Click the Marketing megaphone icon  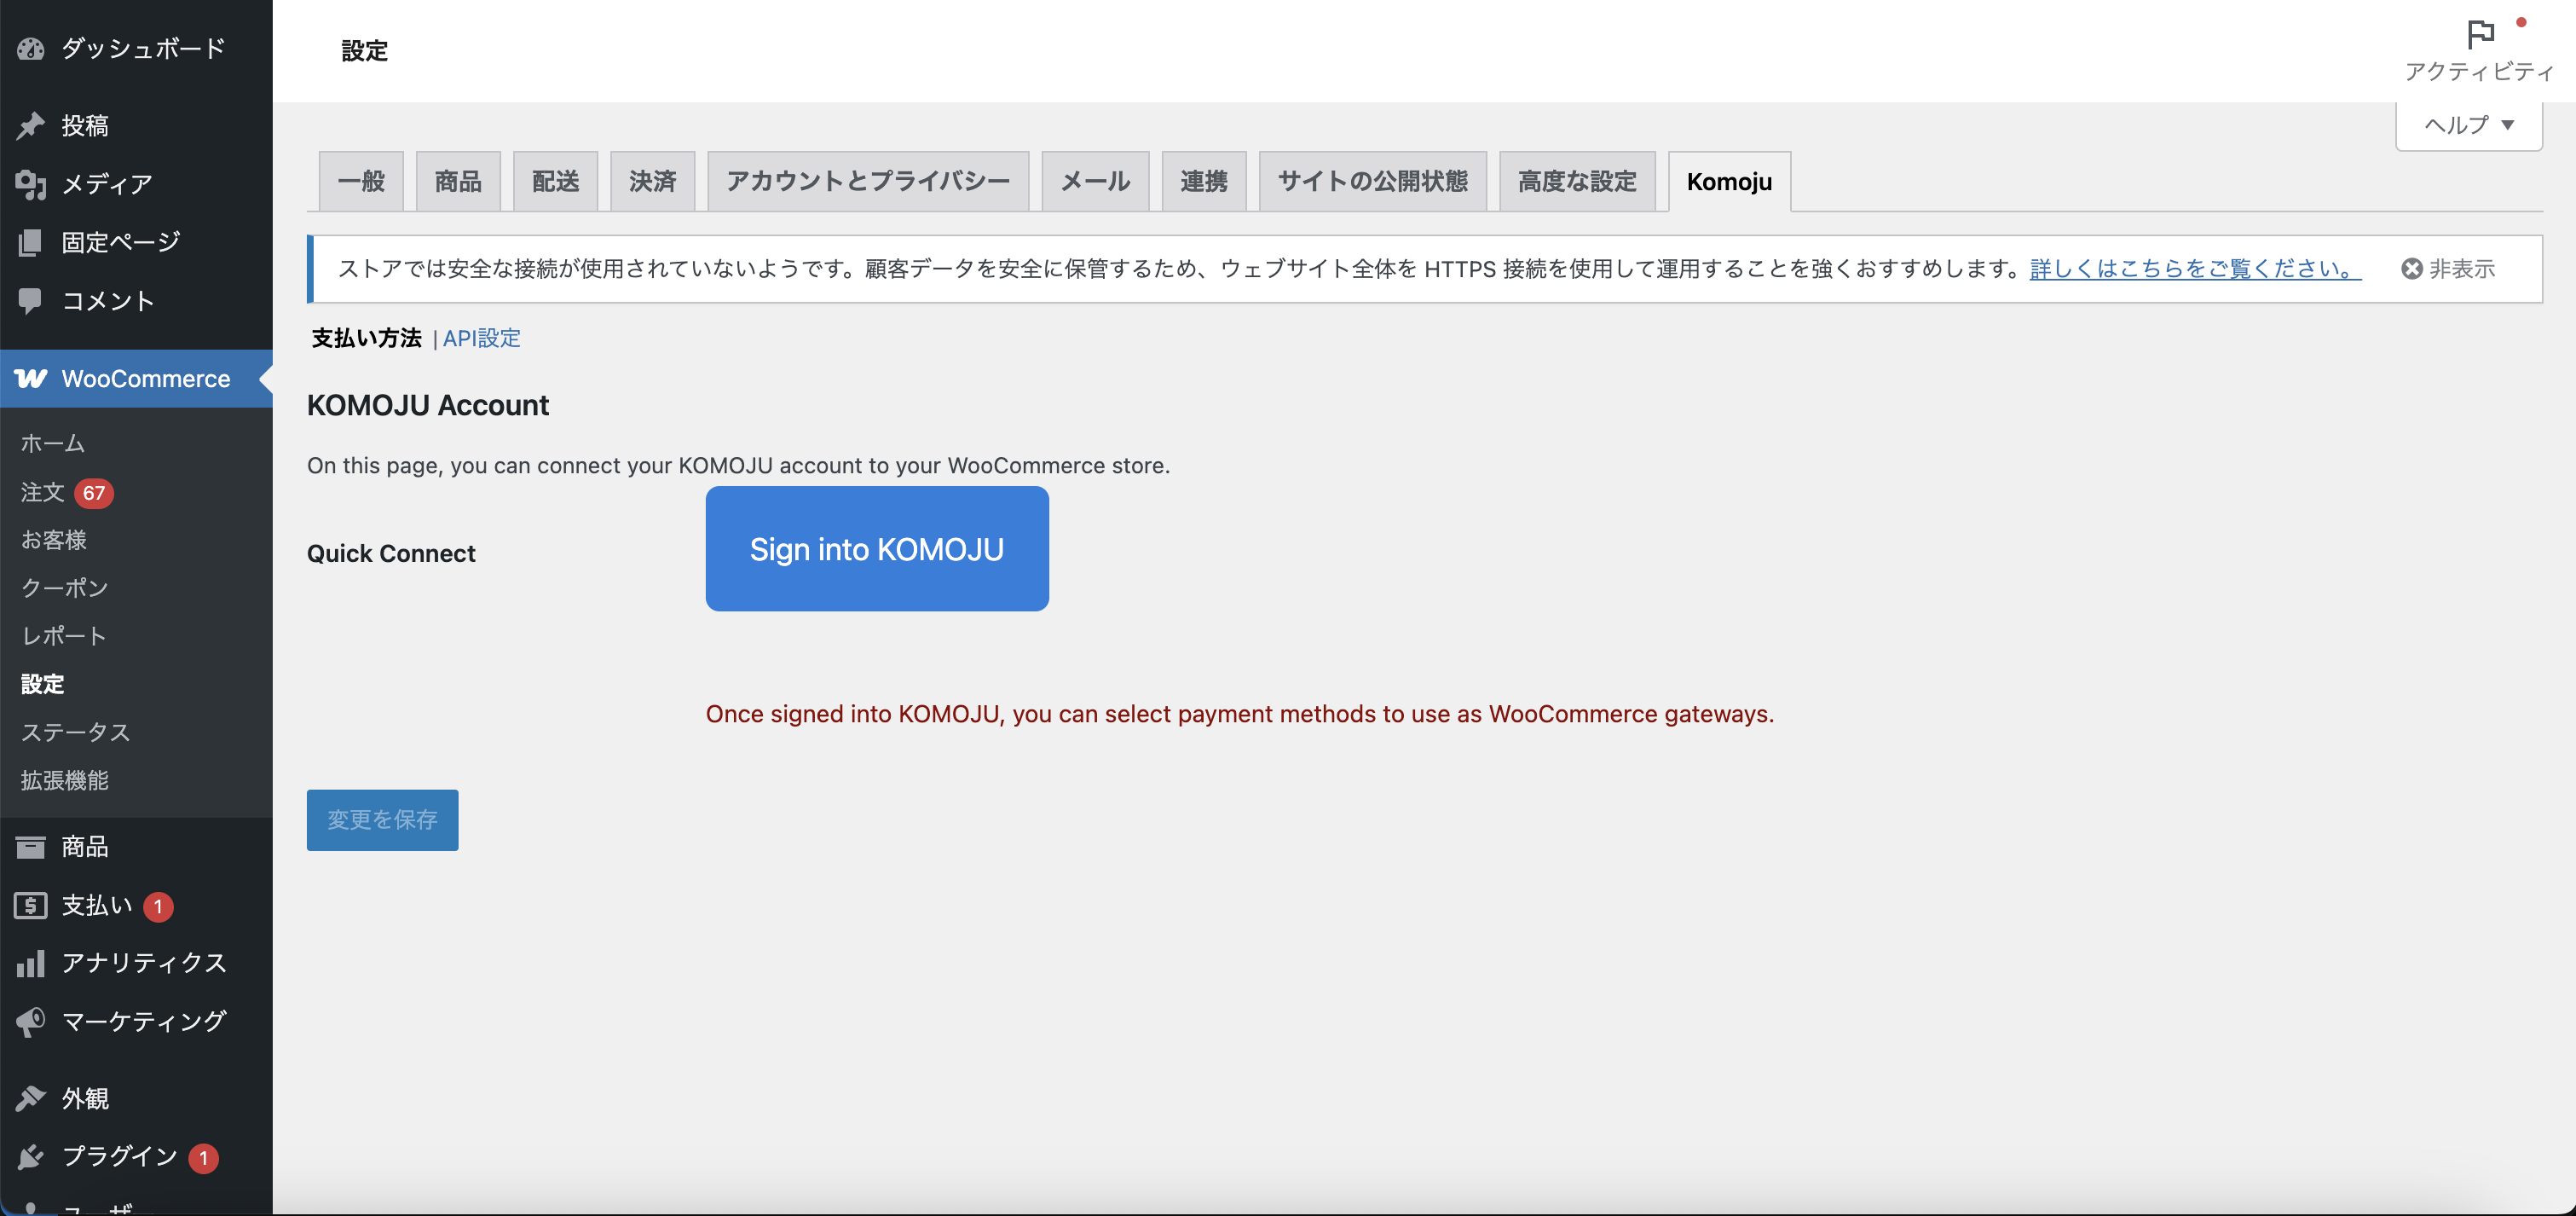tap(30, 1021)
